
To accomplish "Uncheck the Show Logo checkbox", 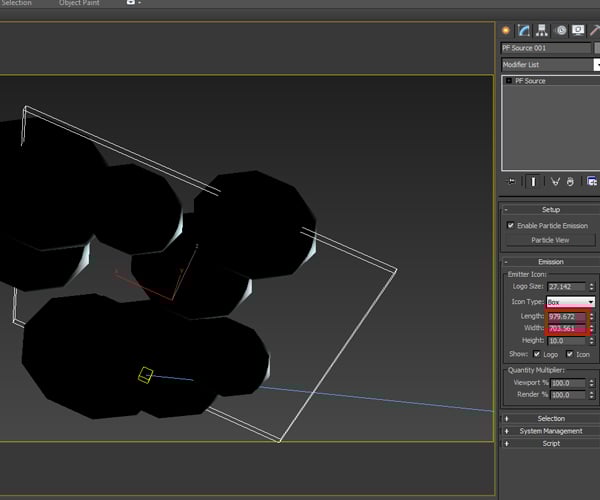I will pyautogui.click(x=538, y=354).
